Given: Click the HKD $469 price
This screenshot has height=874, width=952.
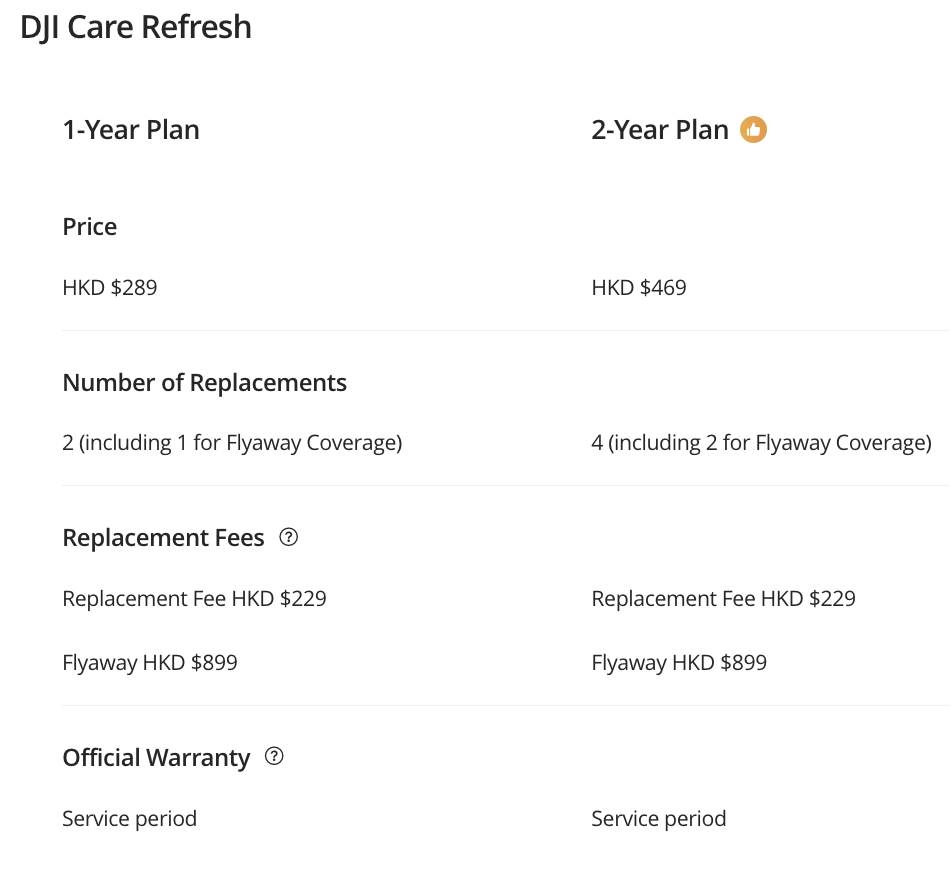Looking at the screenshot, I should coord(639,288).
